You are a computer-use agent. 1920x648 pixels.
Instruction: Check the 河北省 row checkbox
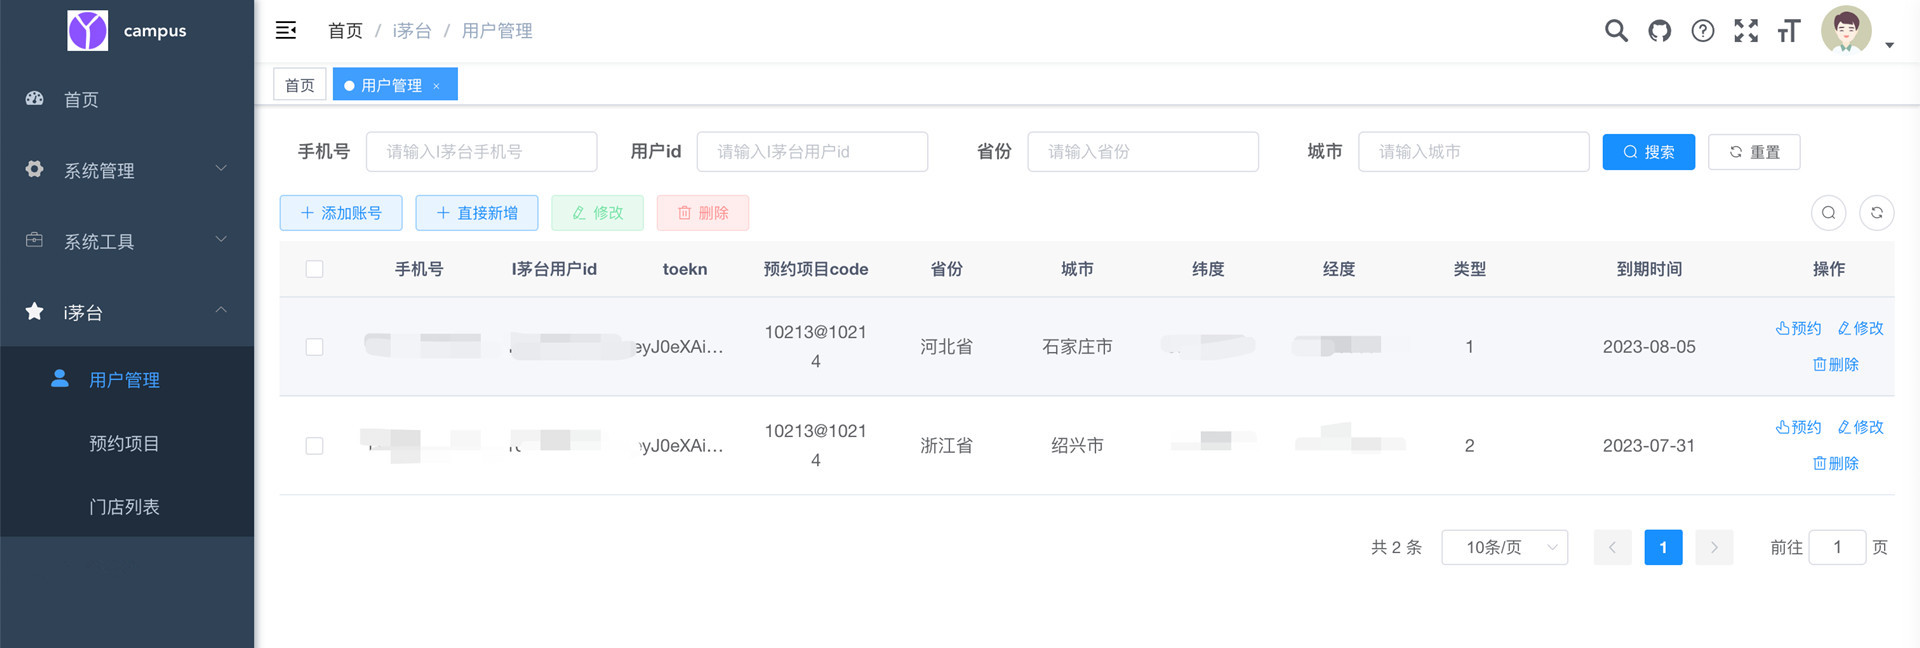pyautogui.click(x=314, y=347)
